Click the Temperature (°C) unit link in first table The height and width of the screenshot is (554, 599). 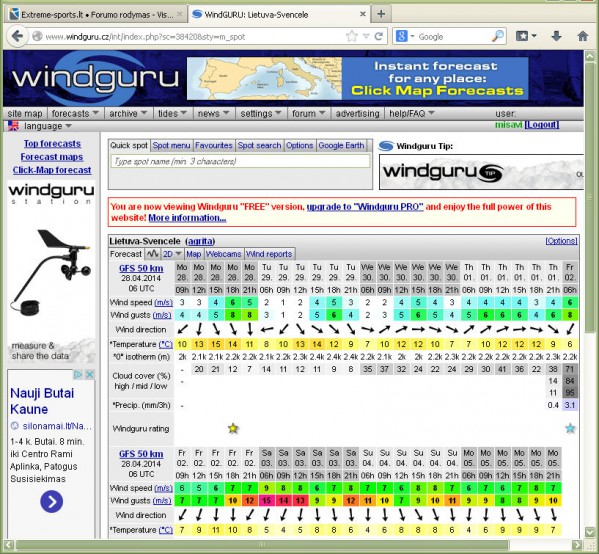[x=166, y=344]
